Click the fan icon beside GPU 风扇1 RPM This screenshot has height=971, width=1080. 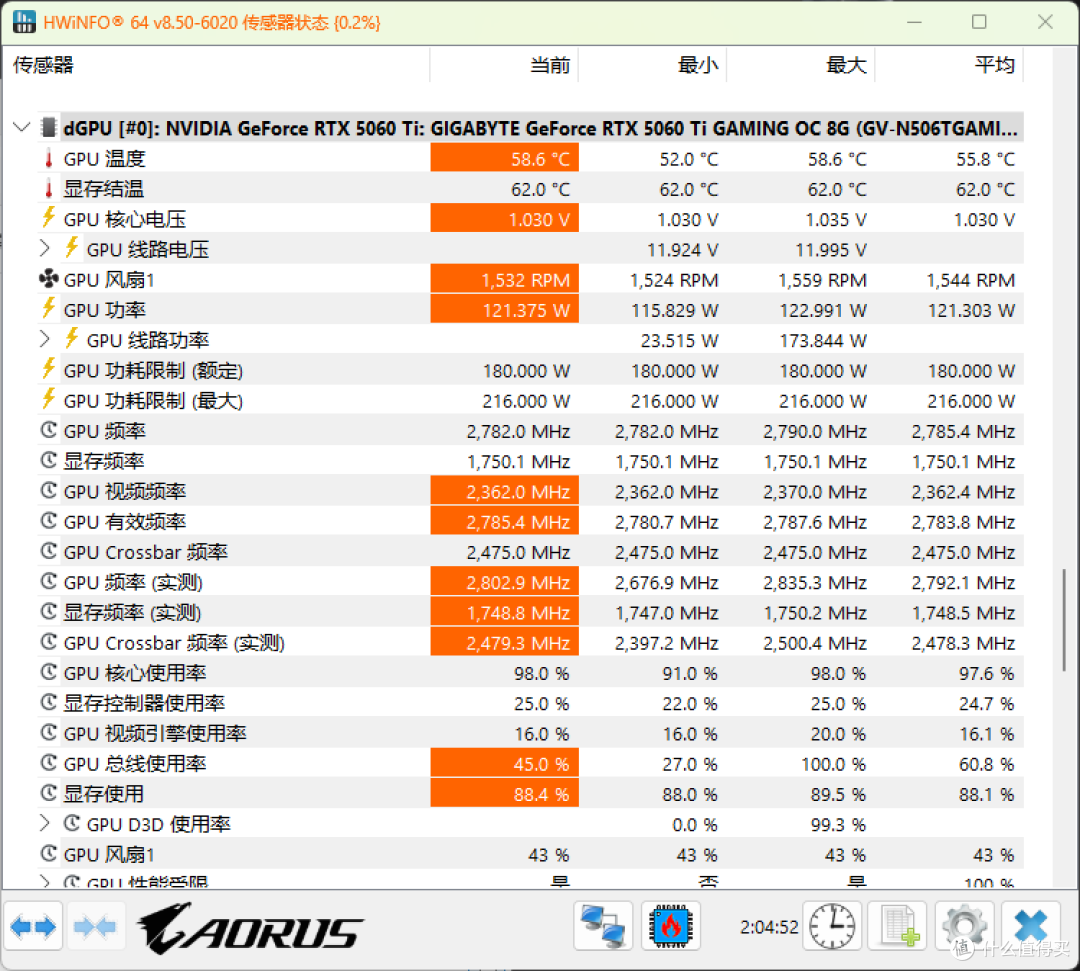[x=49, y=280]
